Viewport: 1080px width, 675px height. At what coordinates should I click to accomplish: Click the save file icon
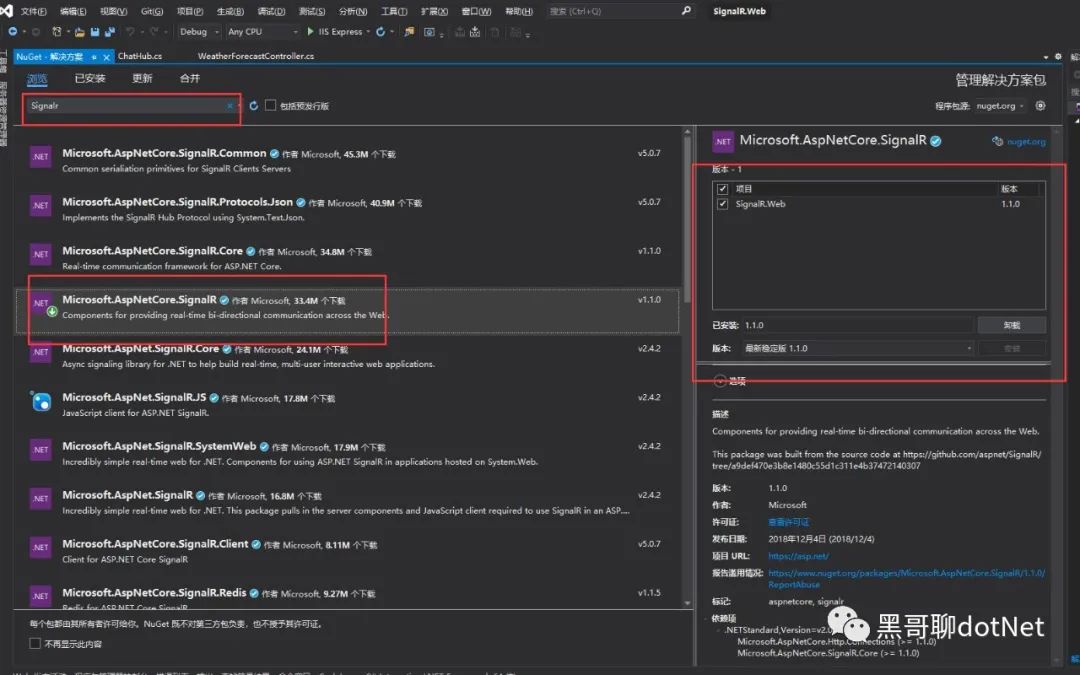coord(95,32)
